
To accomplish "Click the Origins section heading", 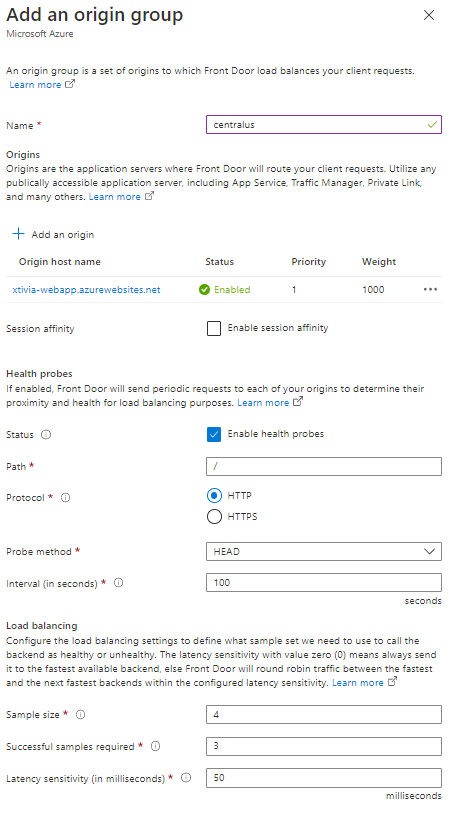I will coord(23,154).
